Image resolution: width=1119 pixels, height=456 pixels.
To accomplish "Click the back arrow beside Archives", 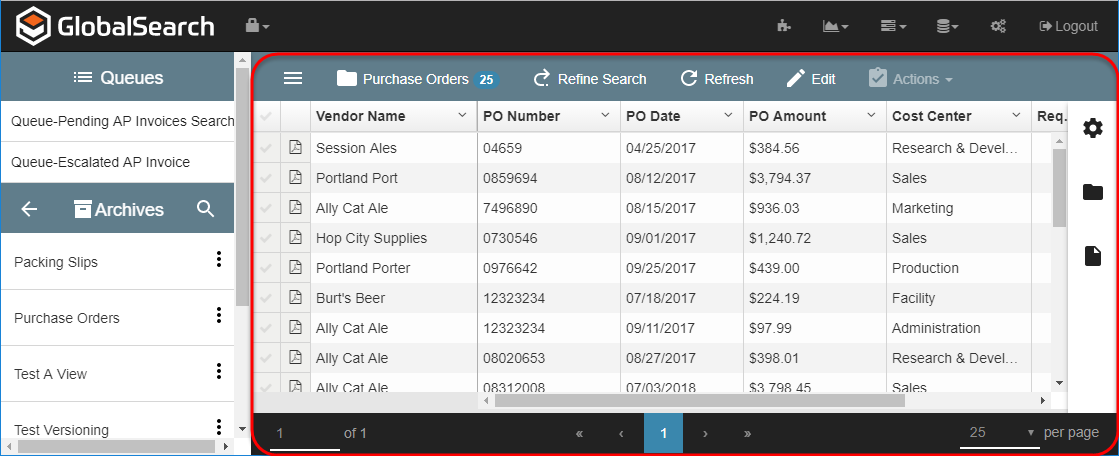I will (30, 209).
